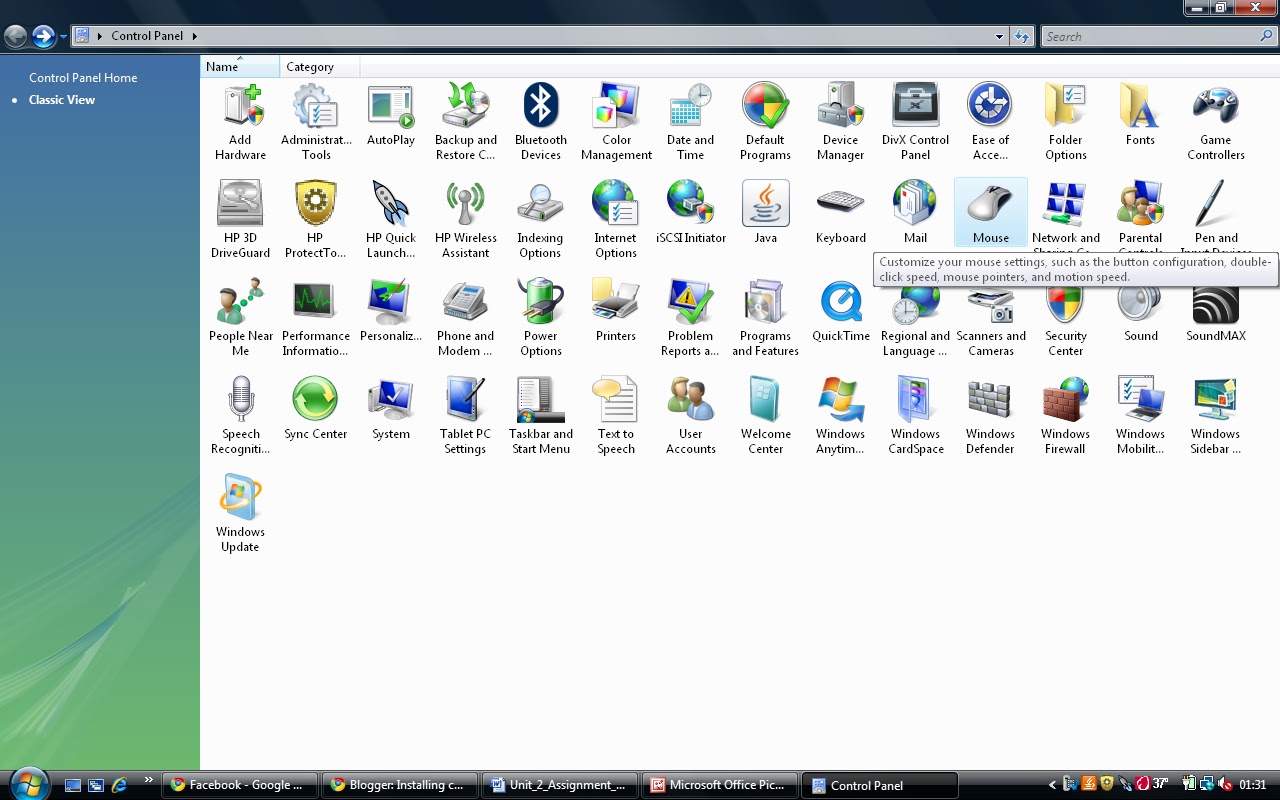This screenshot has width=1280, height=800.
Task: Unmute the volume from the system tray
Action: tap(1226, 785)
